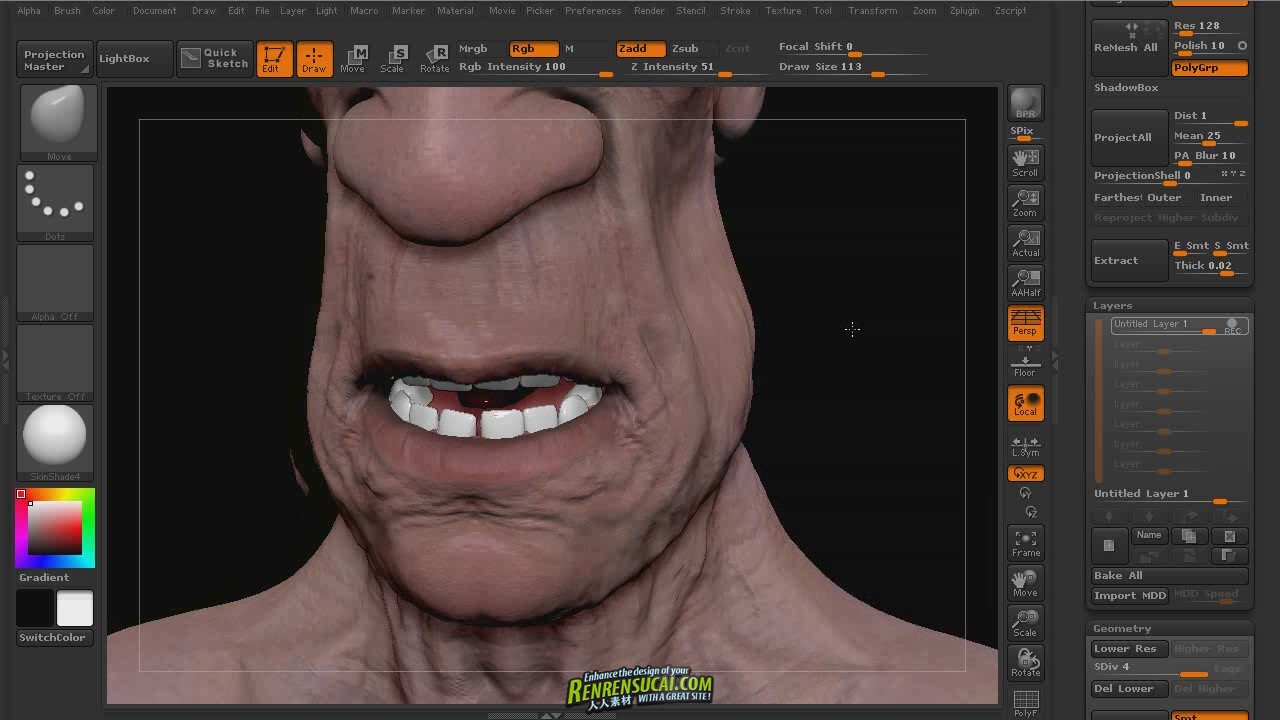Toggle the Floor grid
1280x720 pixels.
(1025, 364)
